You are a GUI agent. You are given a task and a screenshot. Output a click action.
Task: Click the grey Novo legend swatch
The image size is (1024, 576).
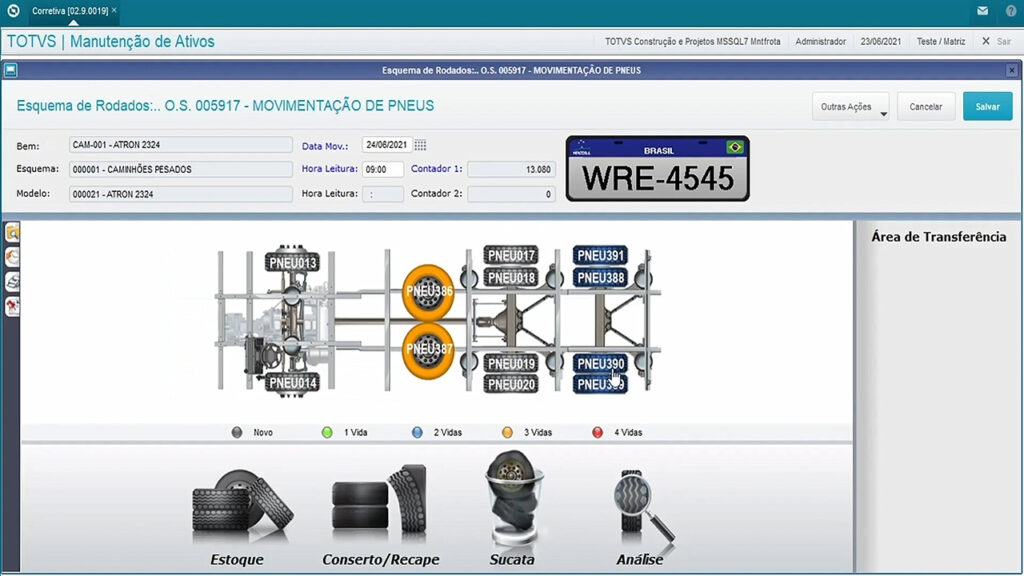point(237,432)
